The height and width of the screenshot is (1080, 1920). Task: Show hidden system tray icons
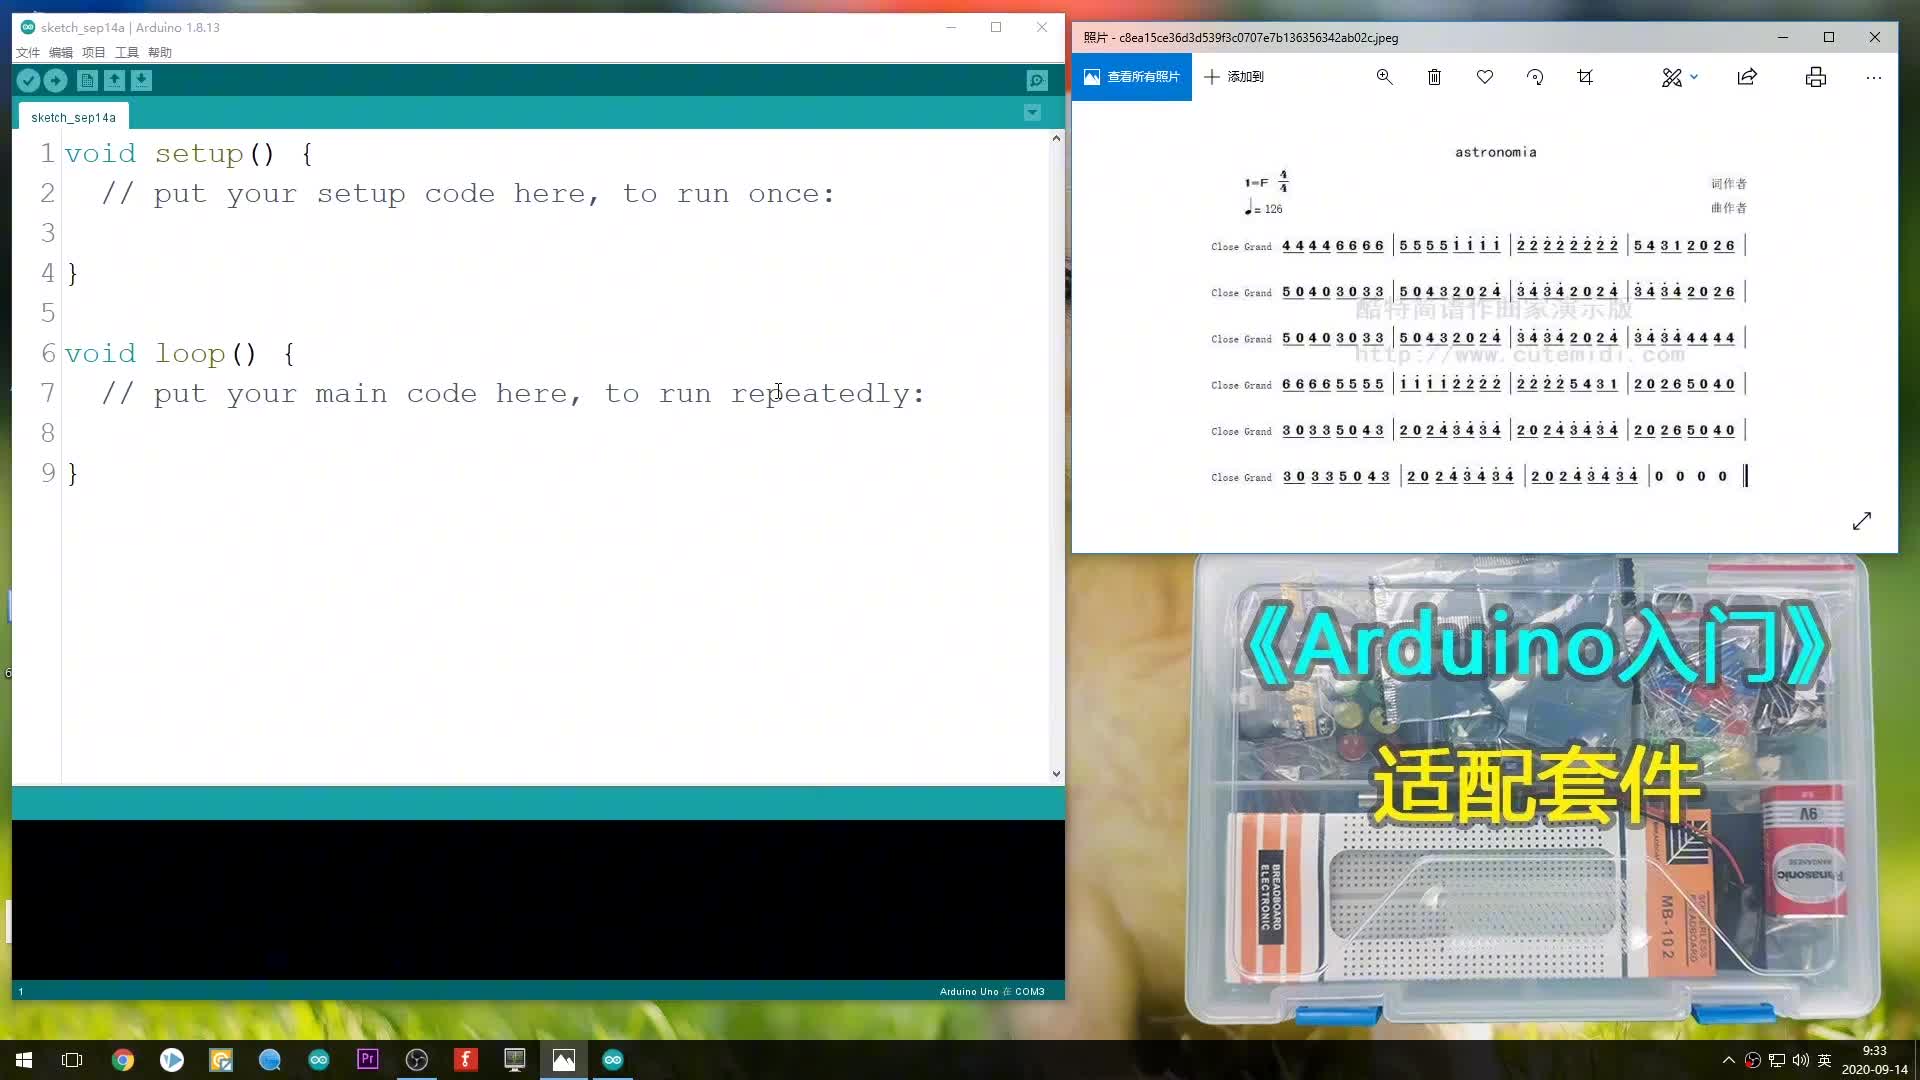point(1729,1060)
